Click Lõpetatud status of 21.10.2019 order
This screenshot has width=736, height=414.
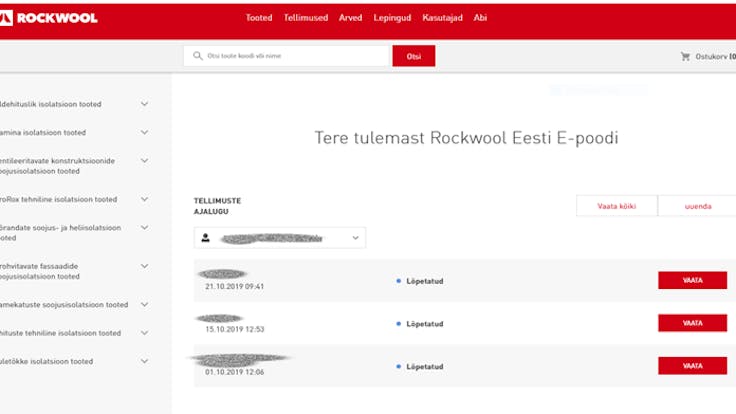point(424,281)
